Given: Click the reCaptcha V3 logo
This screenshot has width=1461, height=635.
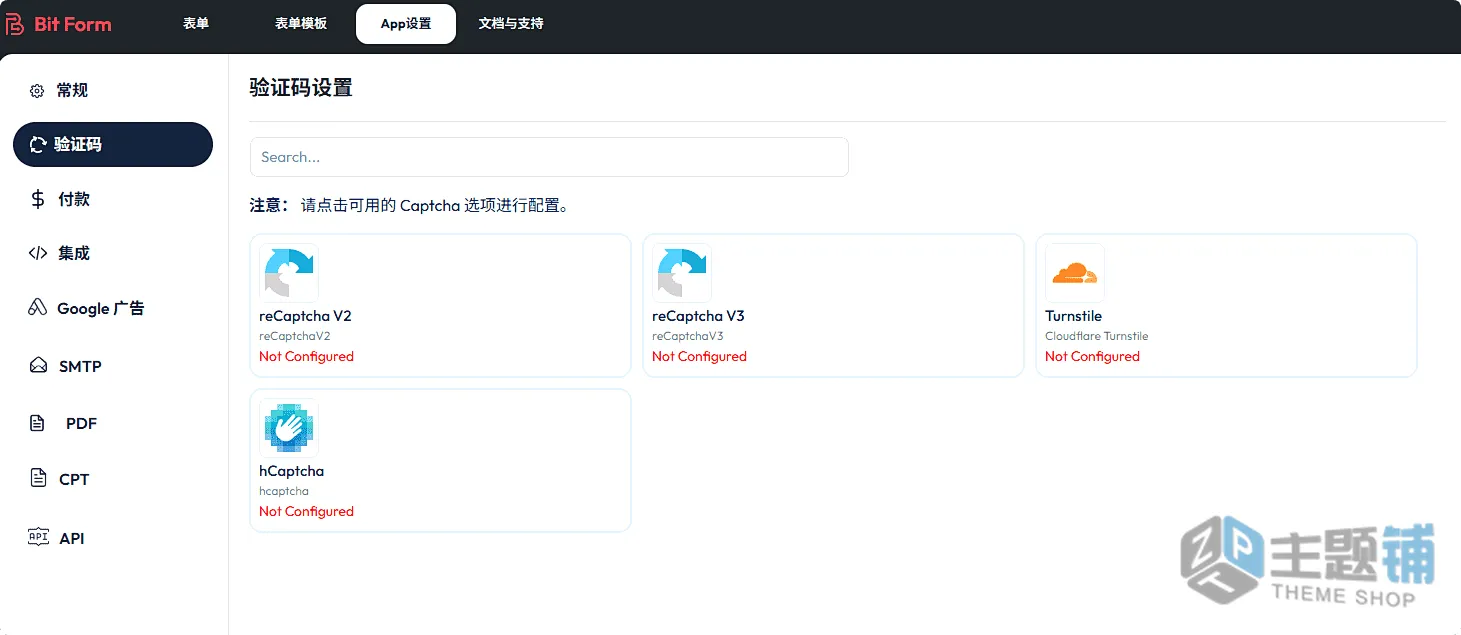Looking at the screenshot, I should [x=682, y=273].
